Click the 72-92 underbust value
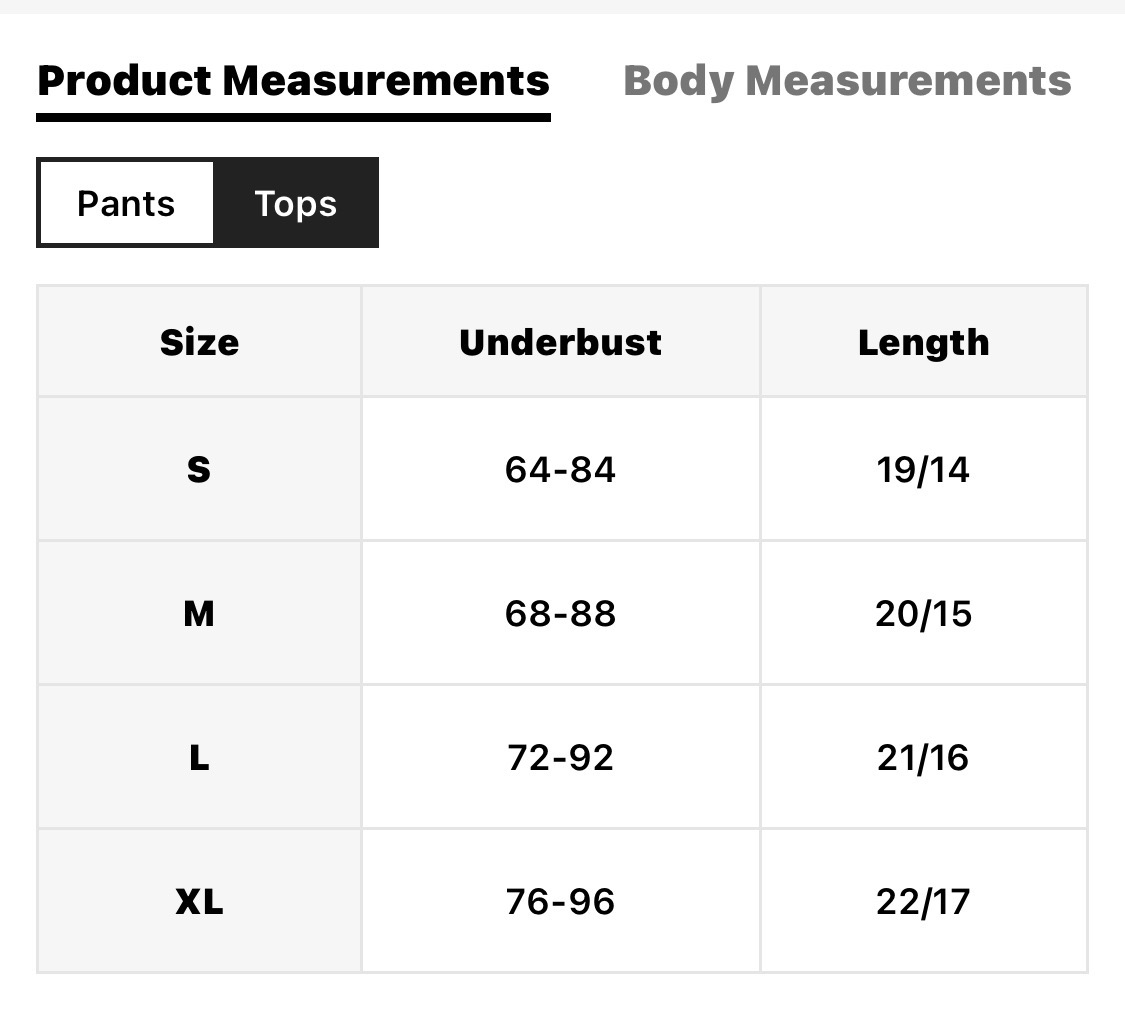 [x=560, y=757]
